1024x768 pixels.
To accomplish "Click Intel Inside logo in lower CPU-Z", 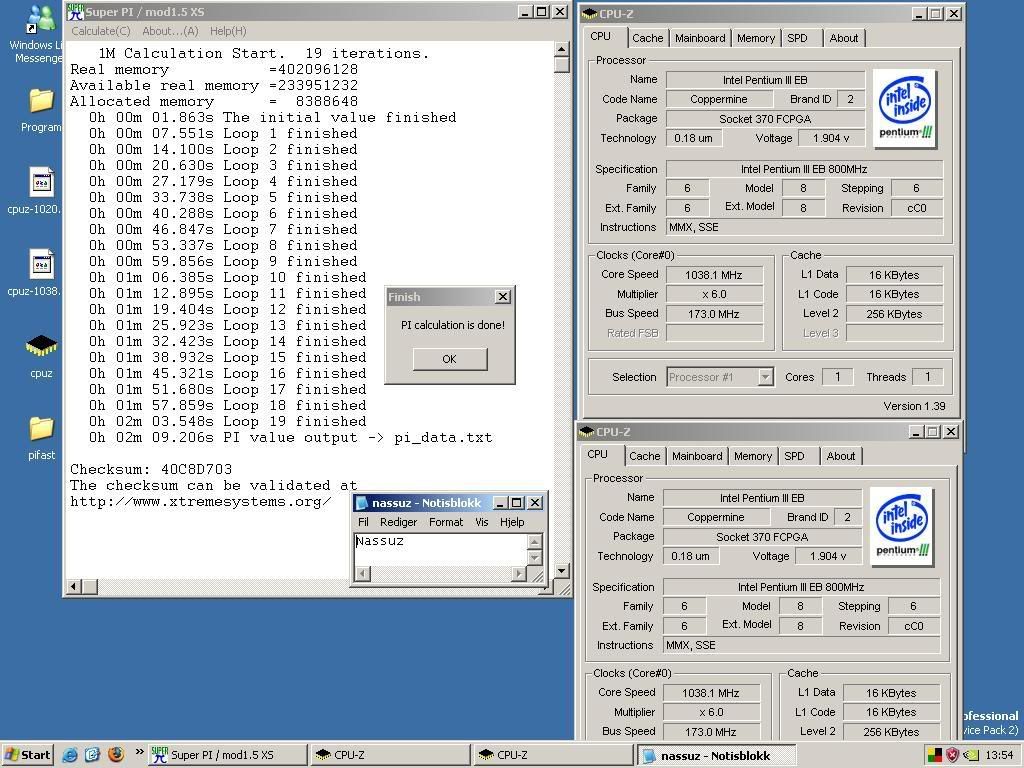I will pos(902,527).
